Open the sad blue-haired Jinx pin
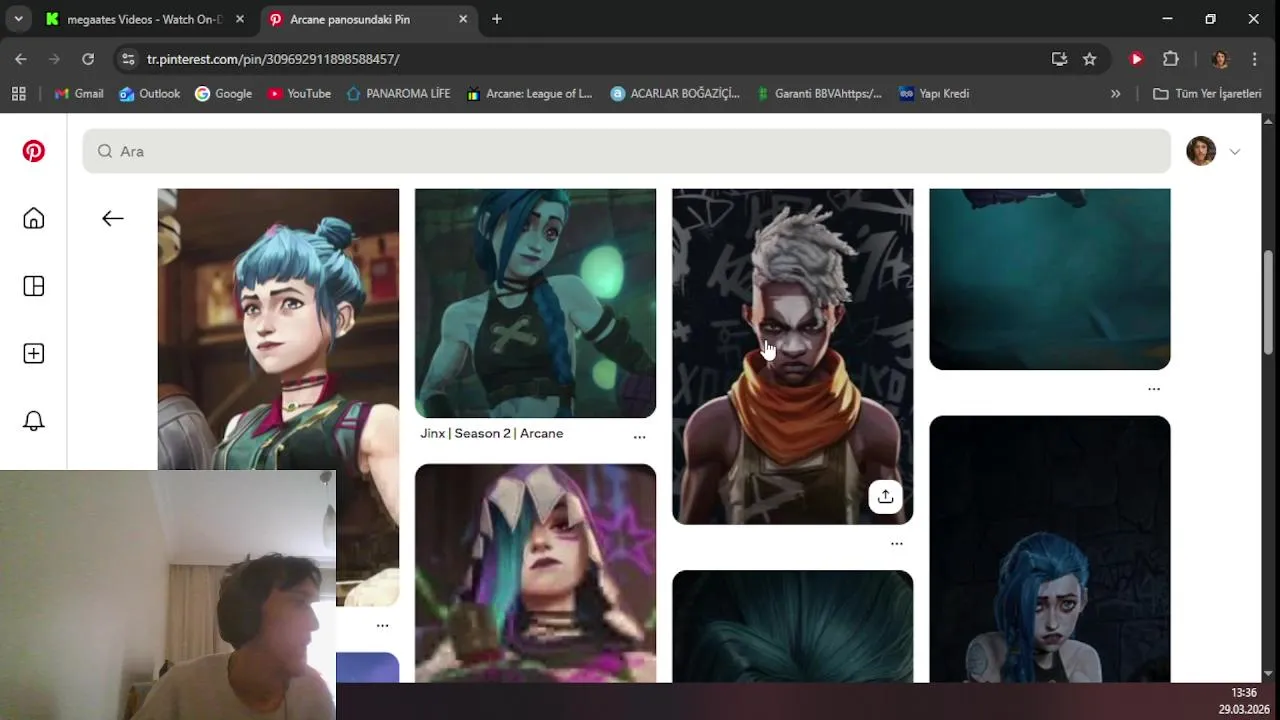The width and height of the screenshot is (1280, 720). 1049,549
